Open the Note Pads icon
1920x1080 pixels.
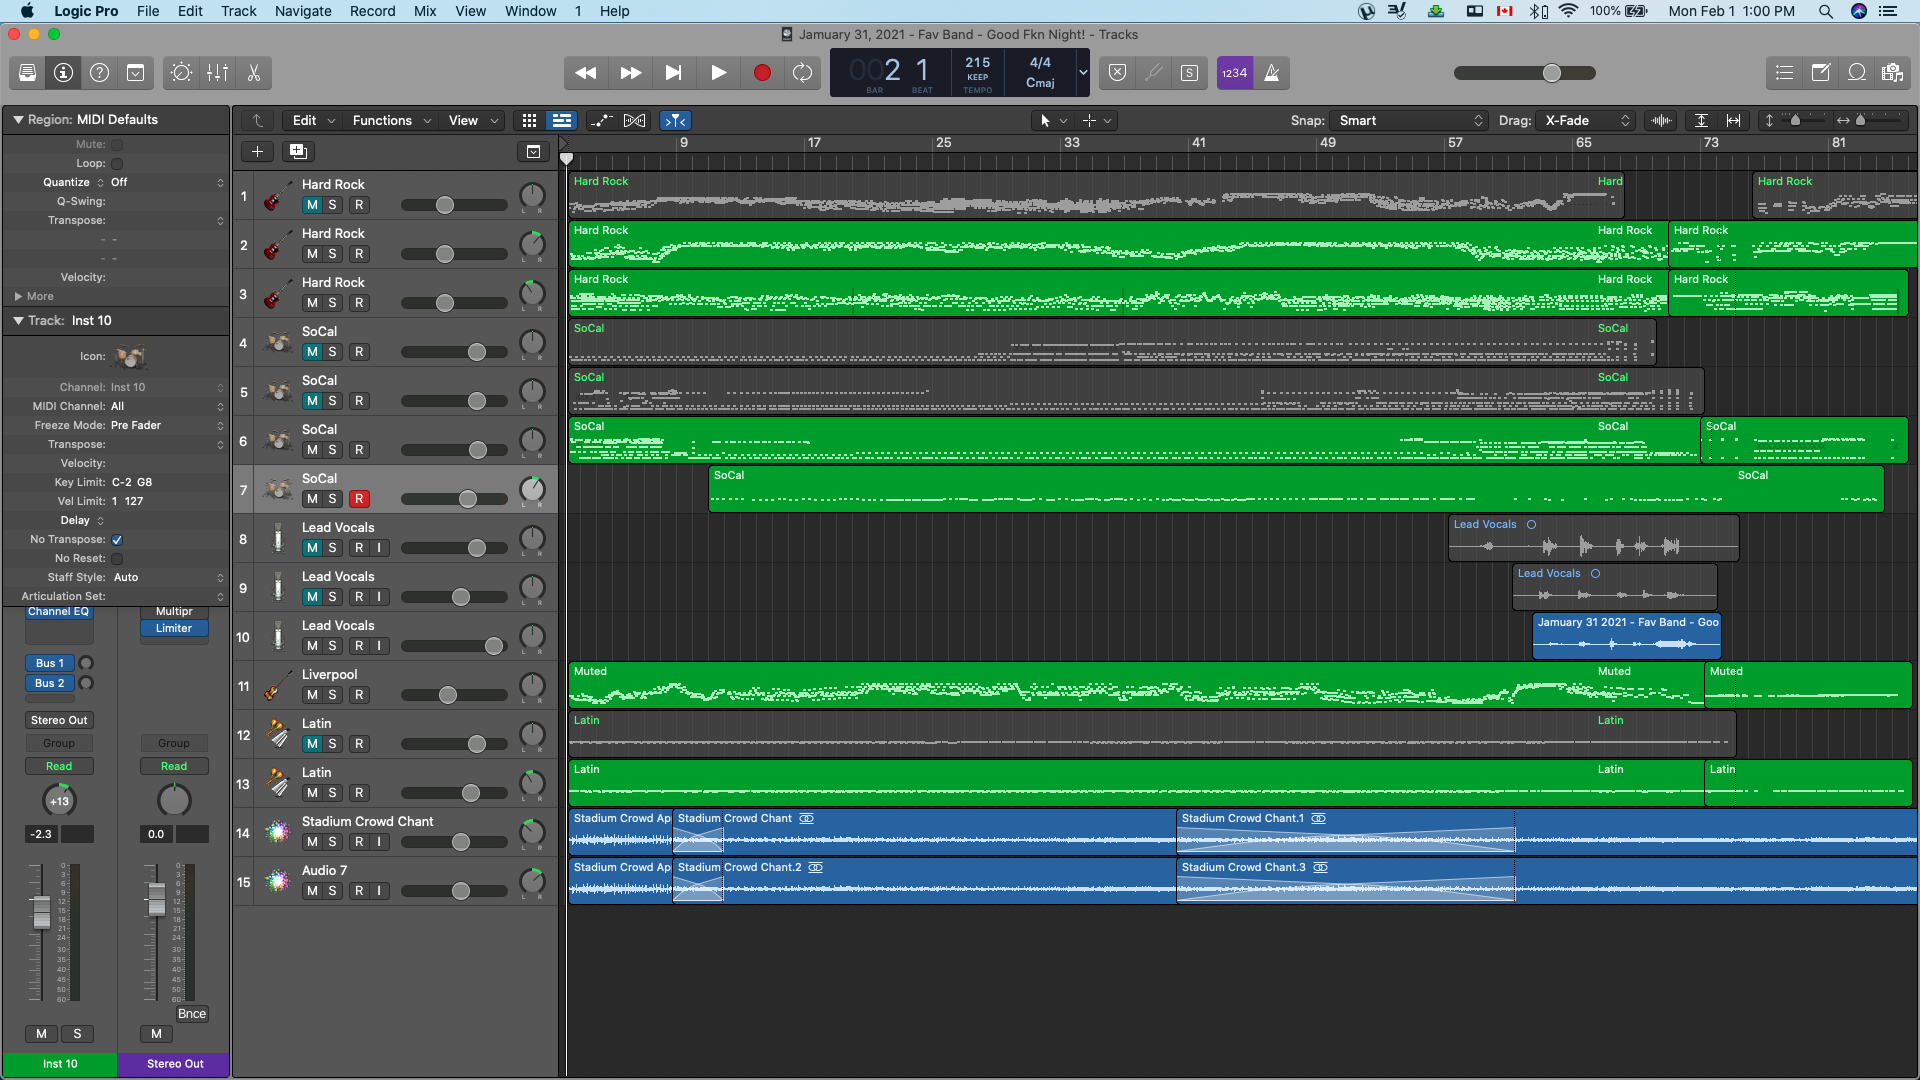click(x=1820, y=73)
